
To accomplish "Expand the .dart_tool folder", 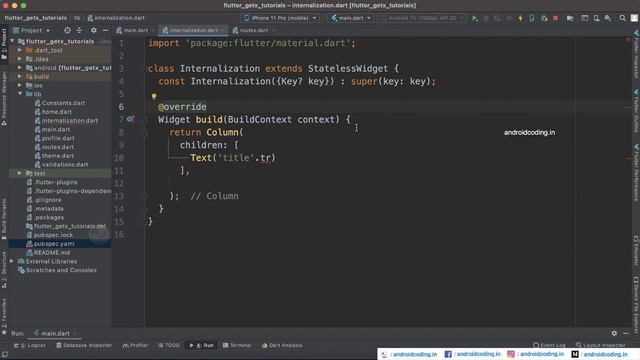I will (20, 50).
